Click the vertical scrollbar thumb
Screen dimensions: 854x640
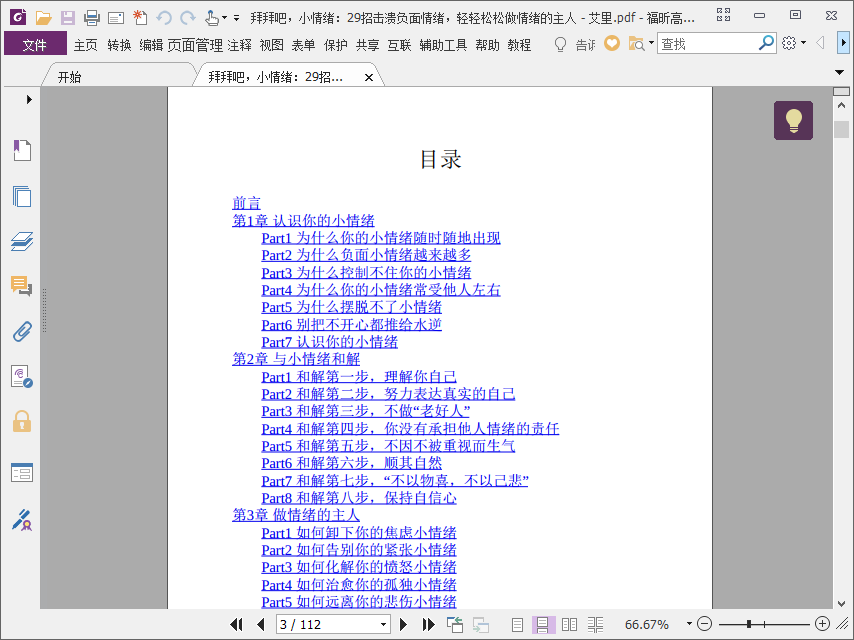pyautogui.click(x=841, y=130)
